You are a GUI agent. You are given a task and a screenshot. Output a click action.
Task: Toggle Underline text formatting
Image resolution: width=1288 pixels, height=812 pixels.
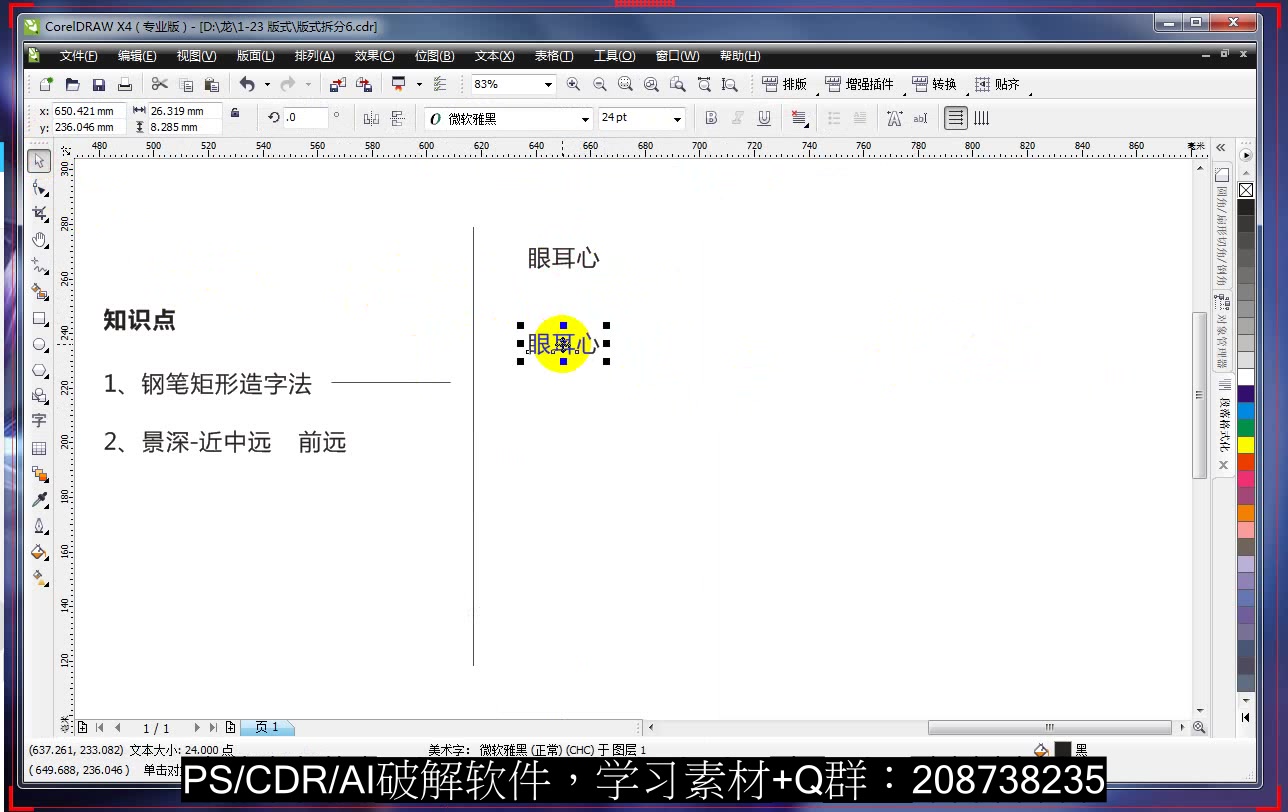click(764, 118)
